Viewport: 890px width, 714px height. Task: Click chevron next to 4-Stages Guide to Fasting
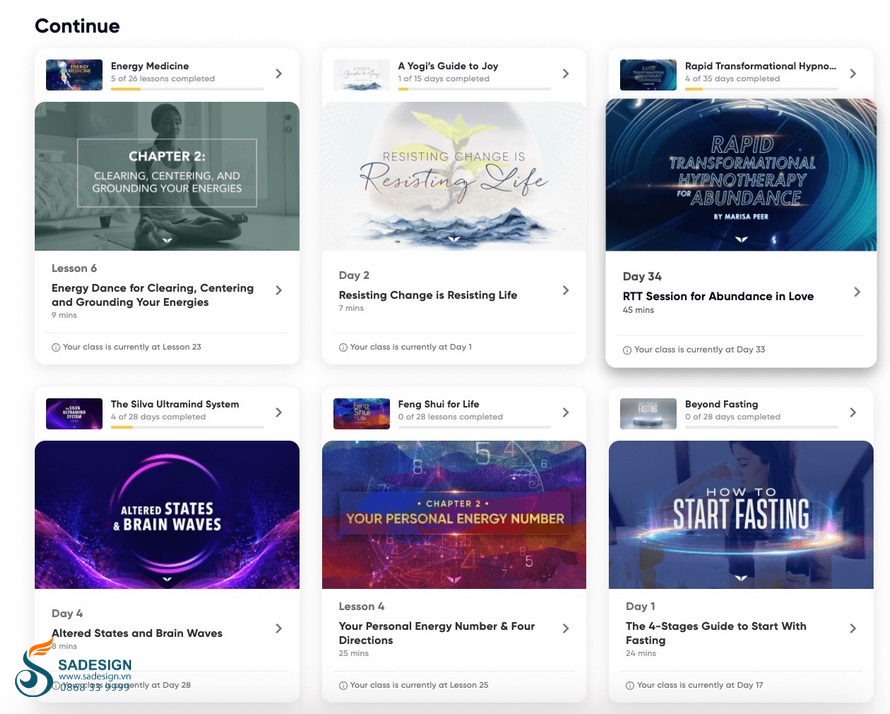[853, 629]
